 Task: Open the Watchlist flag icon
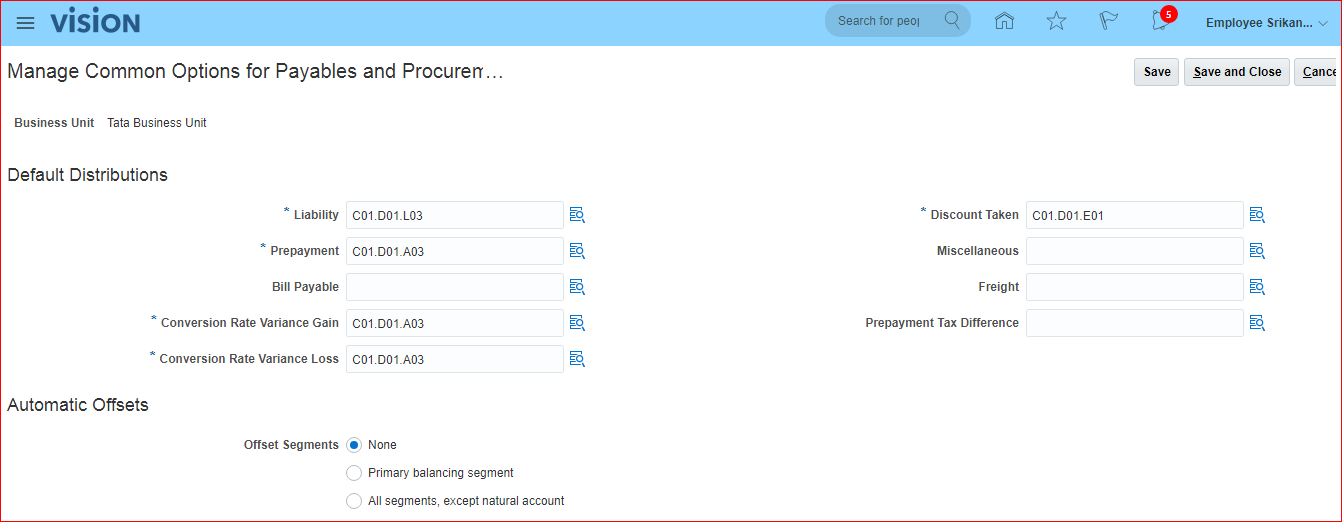[x=1108, y=21]
